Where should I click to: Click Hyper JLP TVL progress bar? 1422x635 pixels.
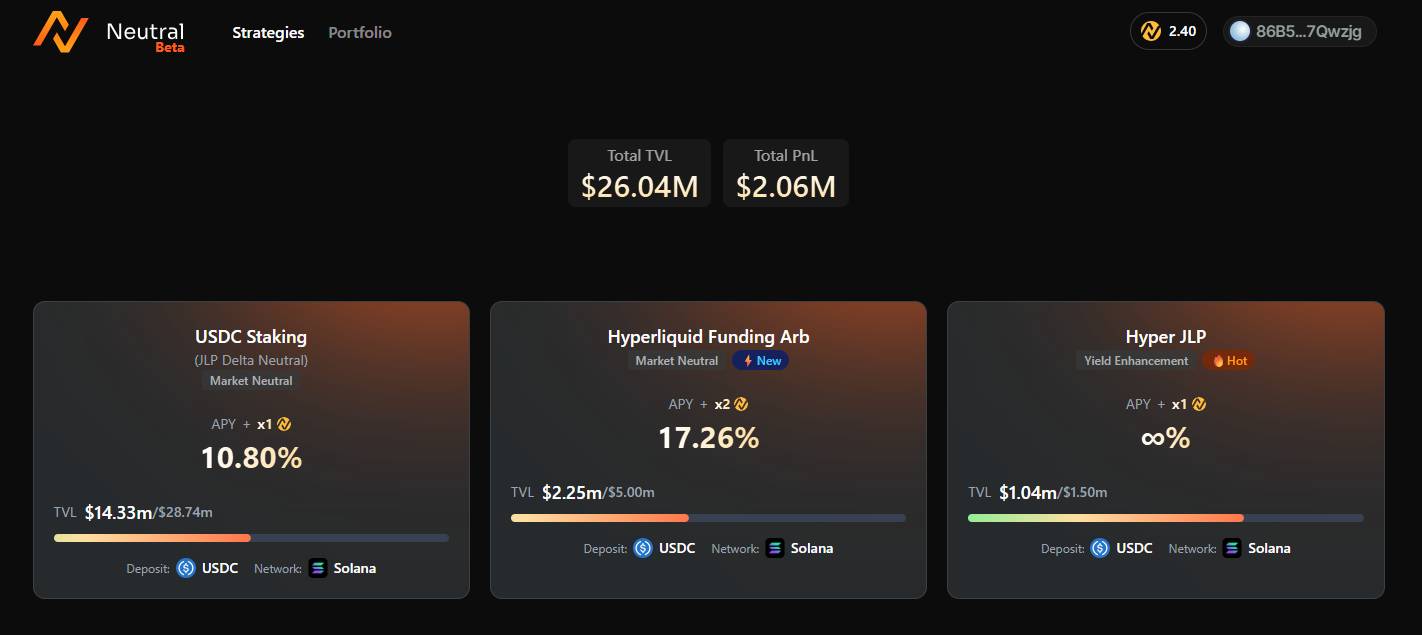(1165, 518)
